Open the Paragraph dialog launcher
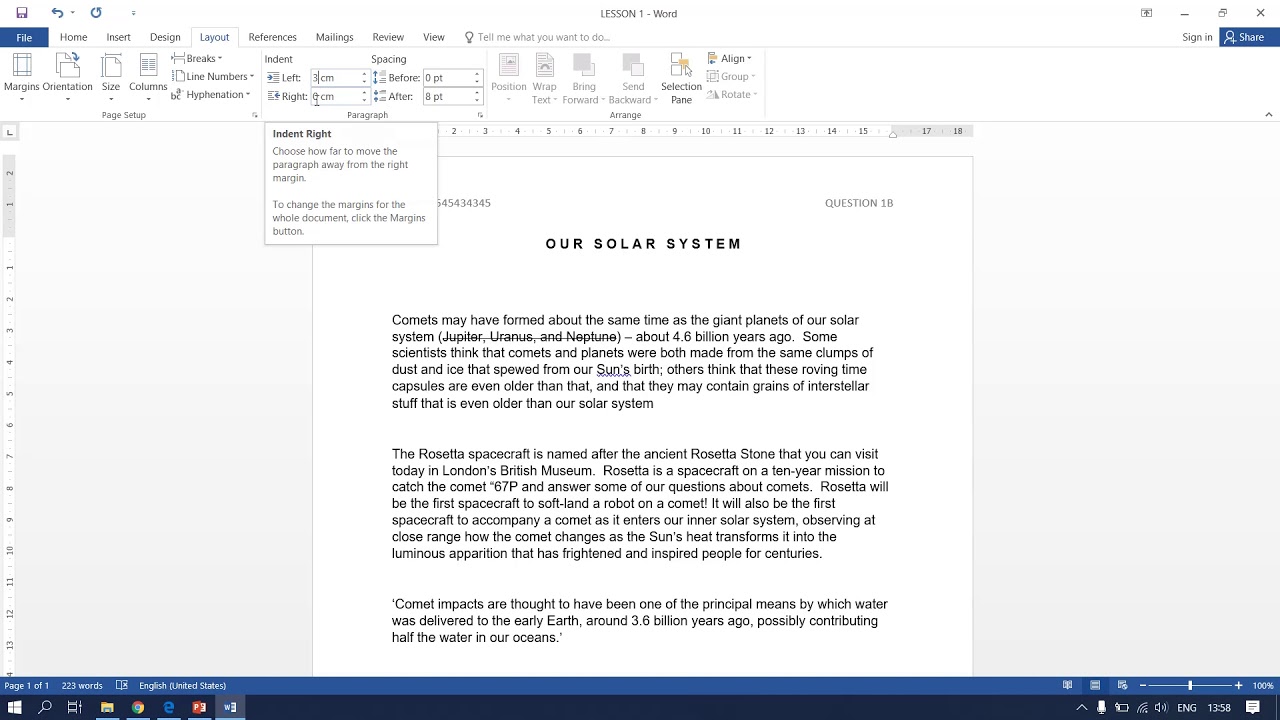This screenshot has height=720, width=1280. (x=480, y=115)
